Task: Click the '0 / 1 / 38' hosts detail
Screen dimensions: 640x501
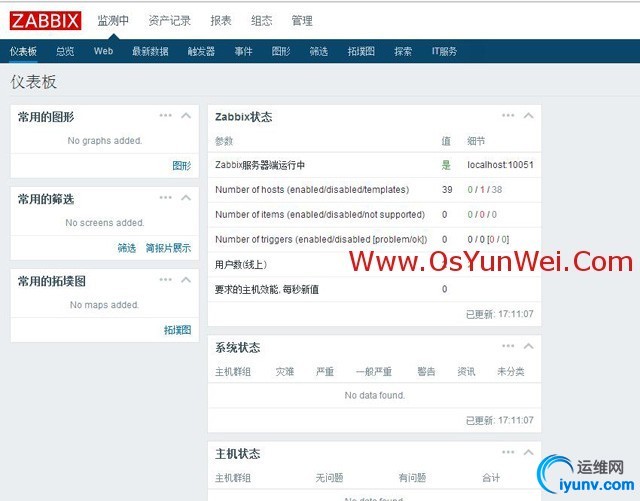Action: pos(485,190)
